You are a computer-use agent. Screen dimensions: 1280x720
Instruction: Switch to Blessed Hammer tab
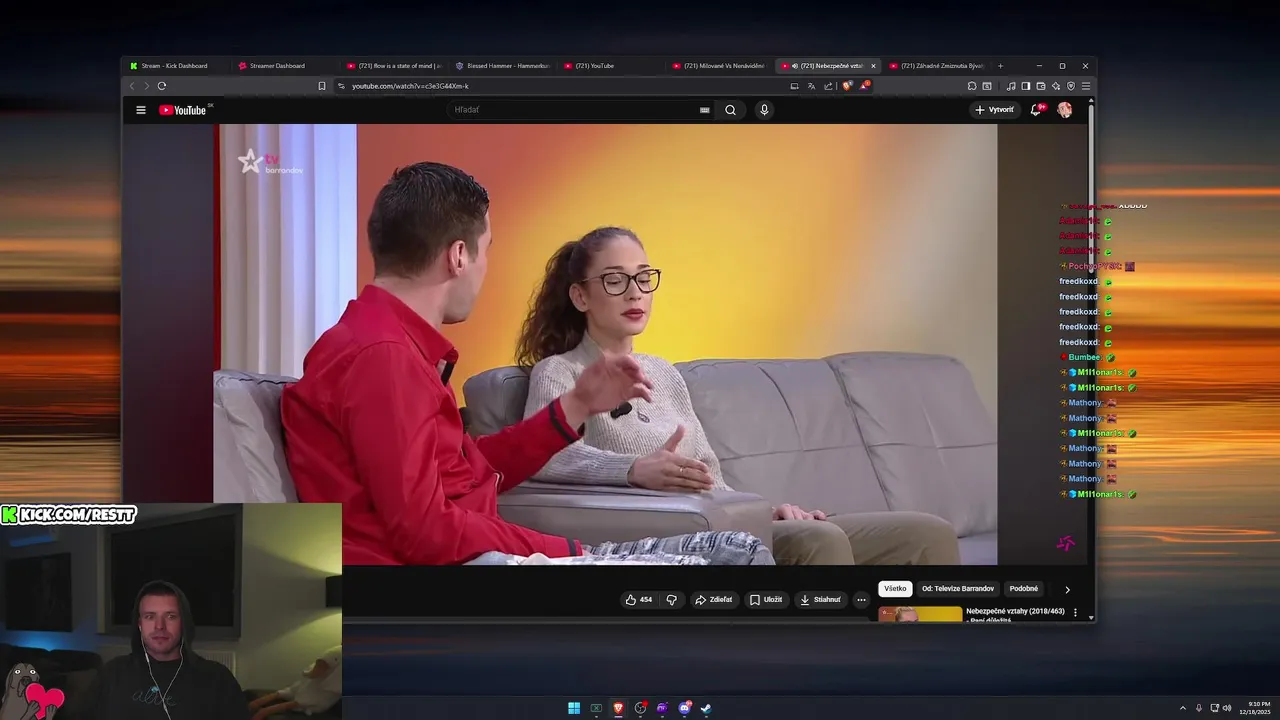[x=502, y=66]
